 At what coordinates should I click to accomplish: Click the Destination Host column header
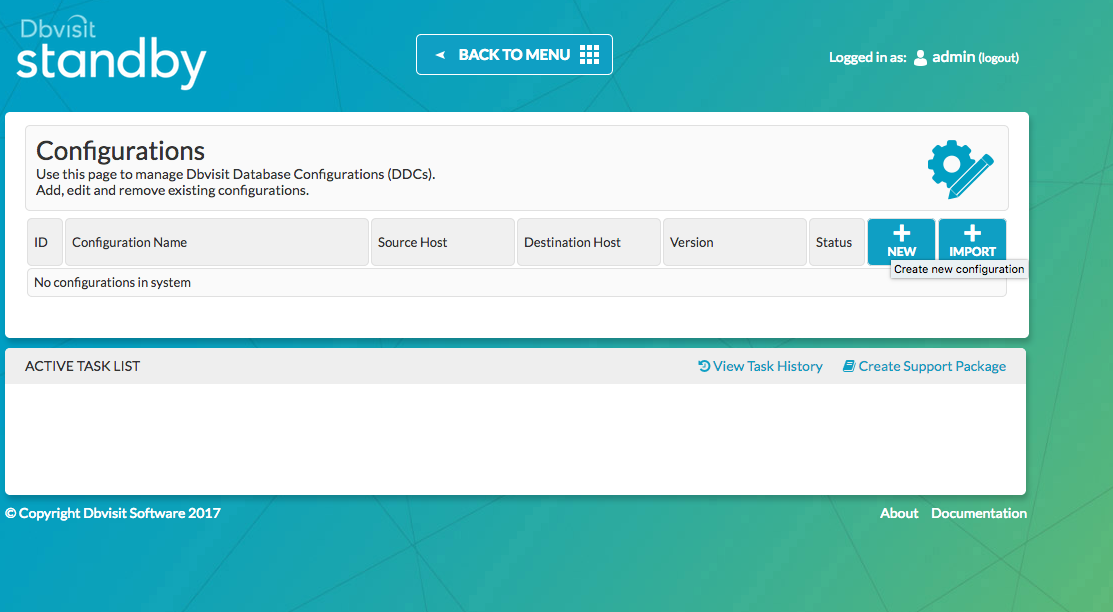(588, 242)
